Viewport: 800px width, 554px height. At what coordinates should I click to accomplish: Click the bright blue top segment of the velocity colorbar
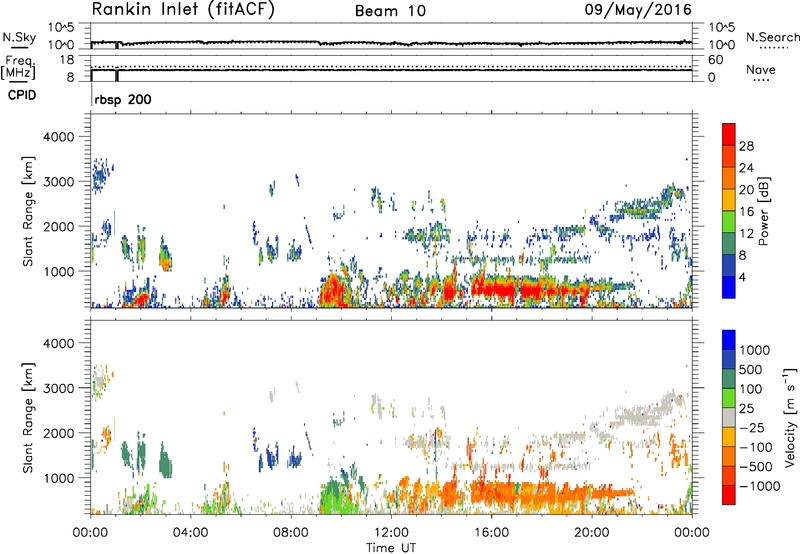pyautogui.click(x=729, y=340)
